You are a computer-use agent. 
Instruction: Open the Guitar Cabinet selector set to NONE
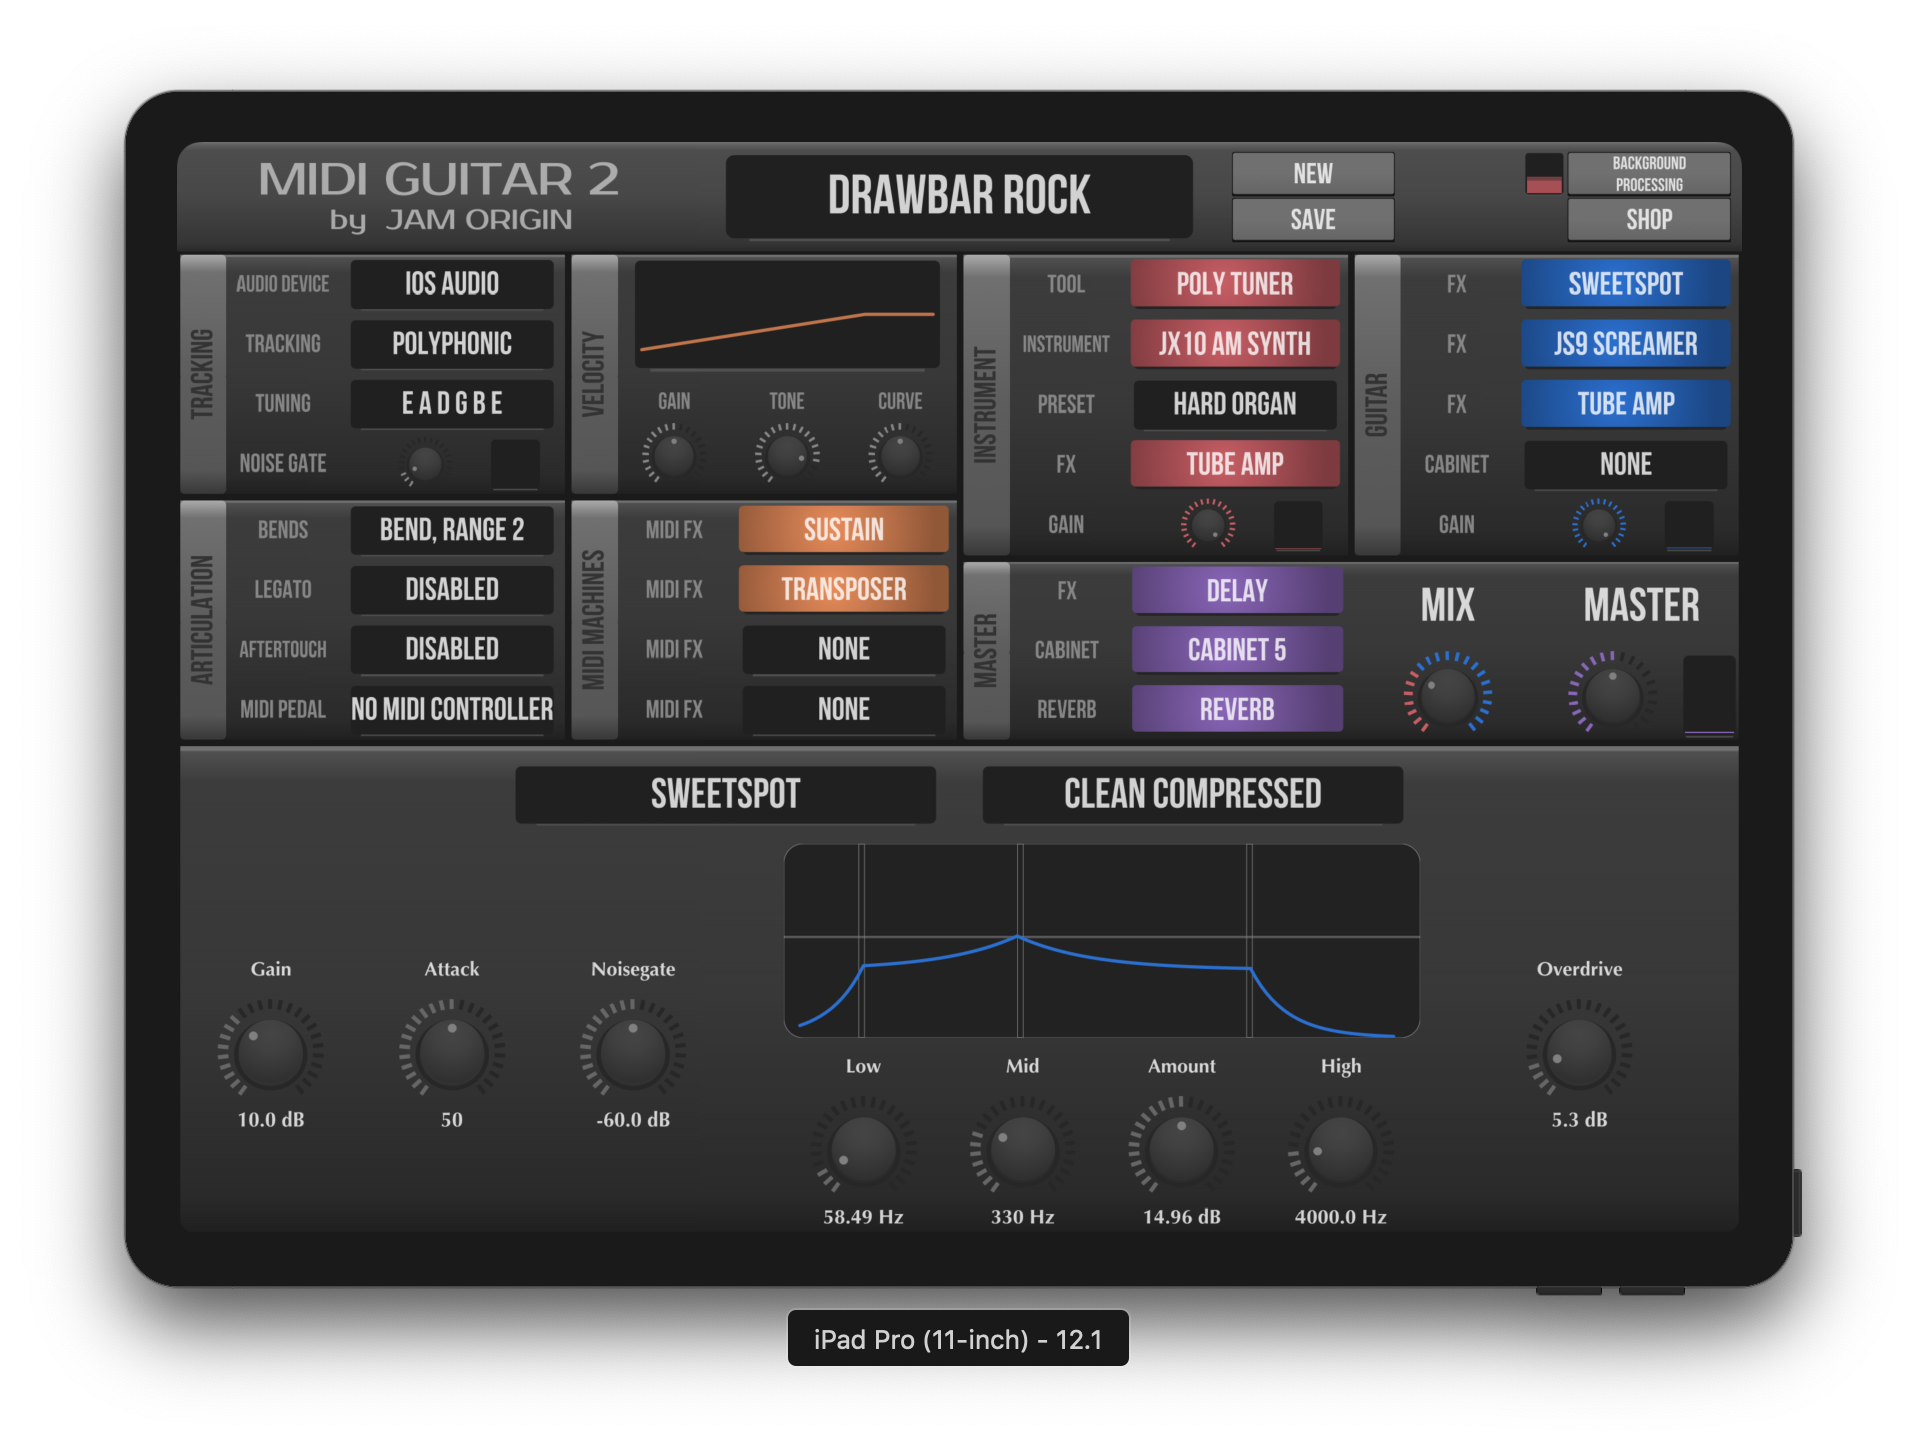(x=1626, y=464)
